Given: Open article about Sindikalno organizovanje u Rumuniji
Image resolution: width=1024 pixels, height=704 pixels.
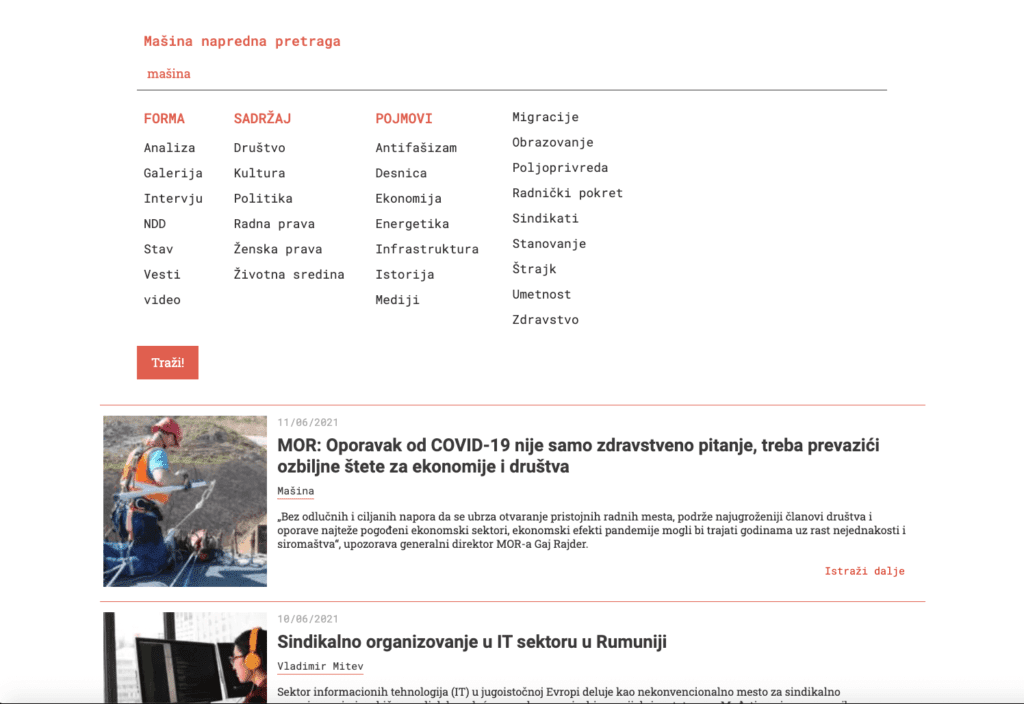Looking at the screenshot, I should (473, 641).
